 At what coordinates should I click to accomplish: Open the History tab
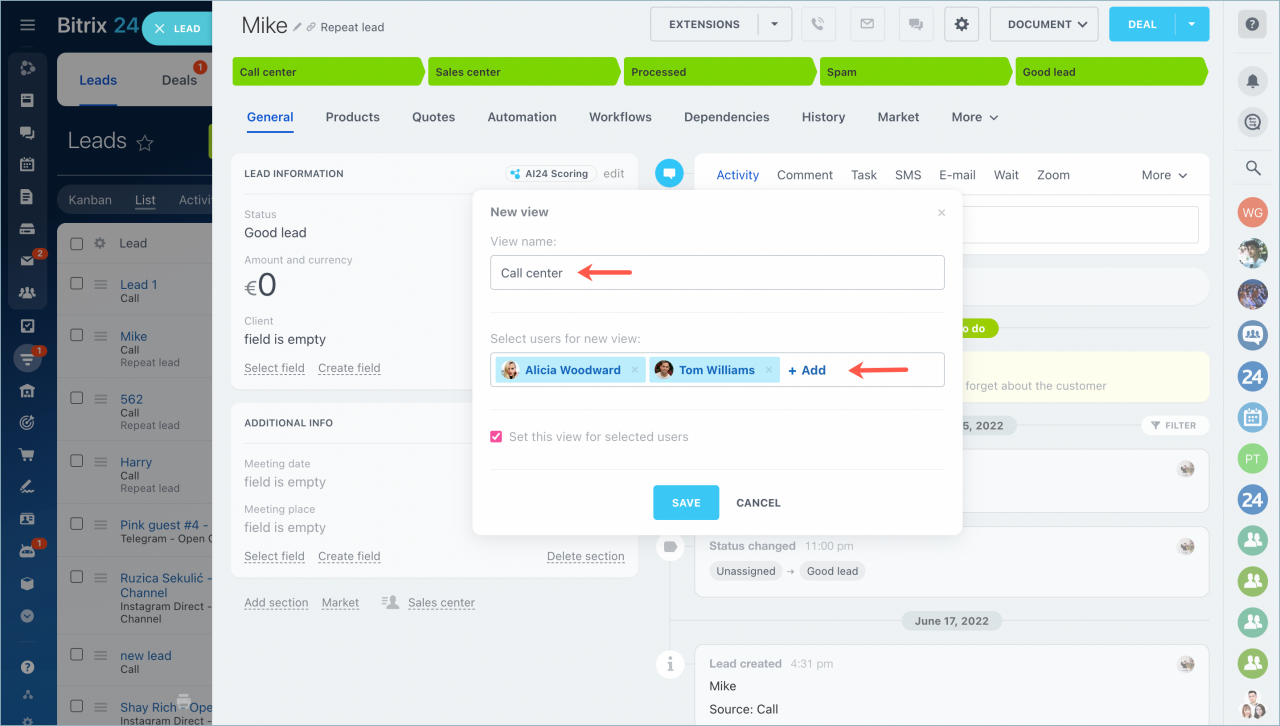823,117
